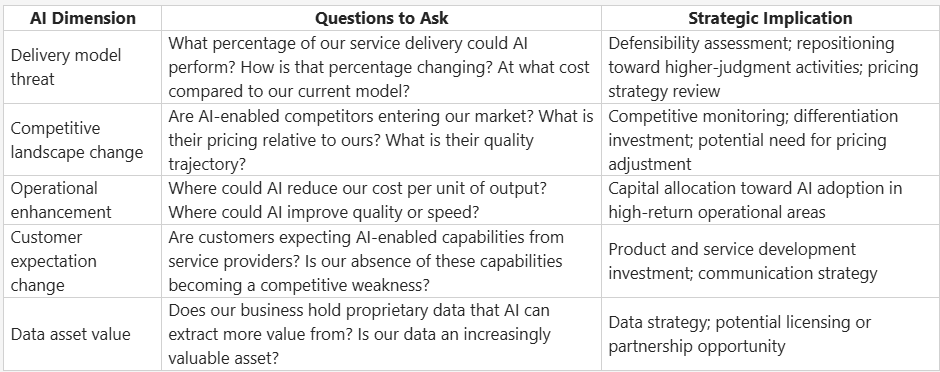Click the Capital allocation implication cell
This screenshot has height=372, width=940.
770,200
